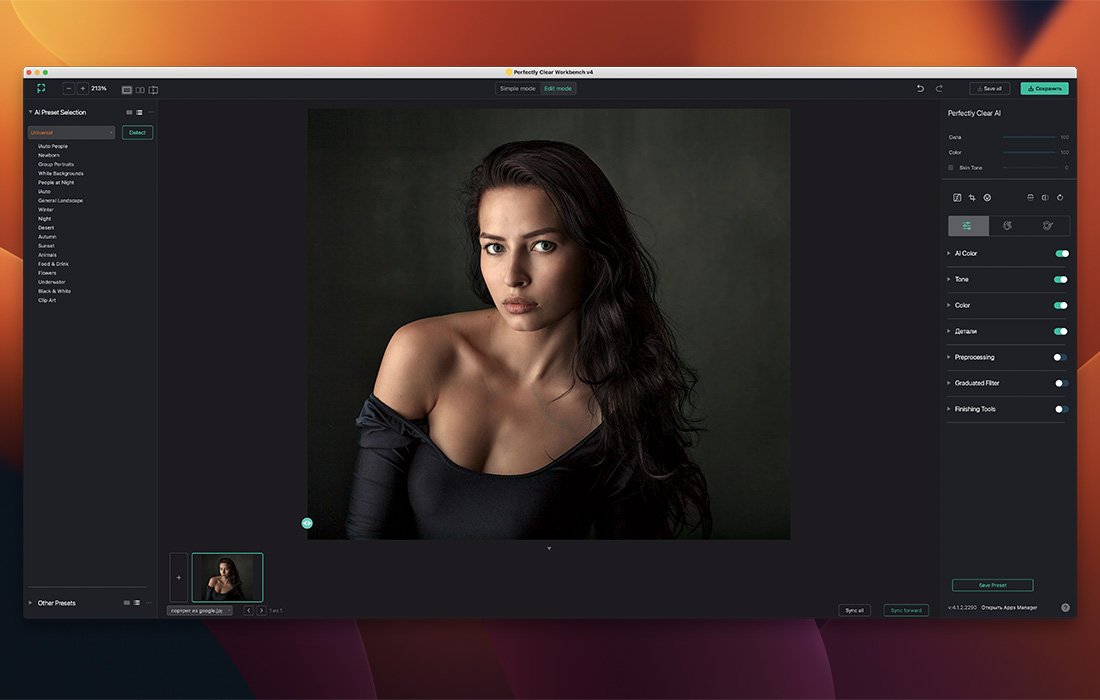Click the zoom out minus button
This screenshot has width=1100, height=700.
click(69, 89)
